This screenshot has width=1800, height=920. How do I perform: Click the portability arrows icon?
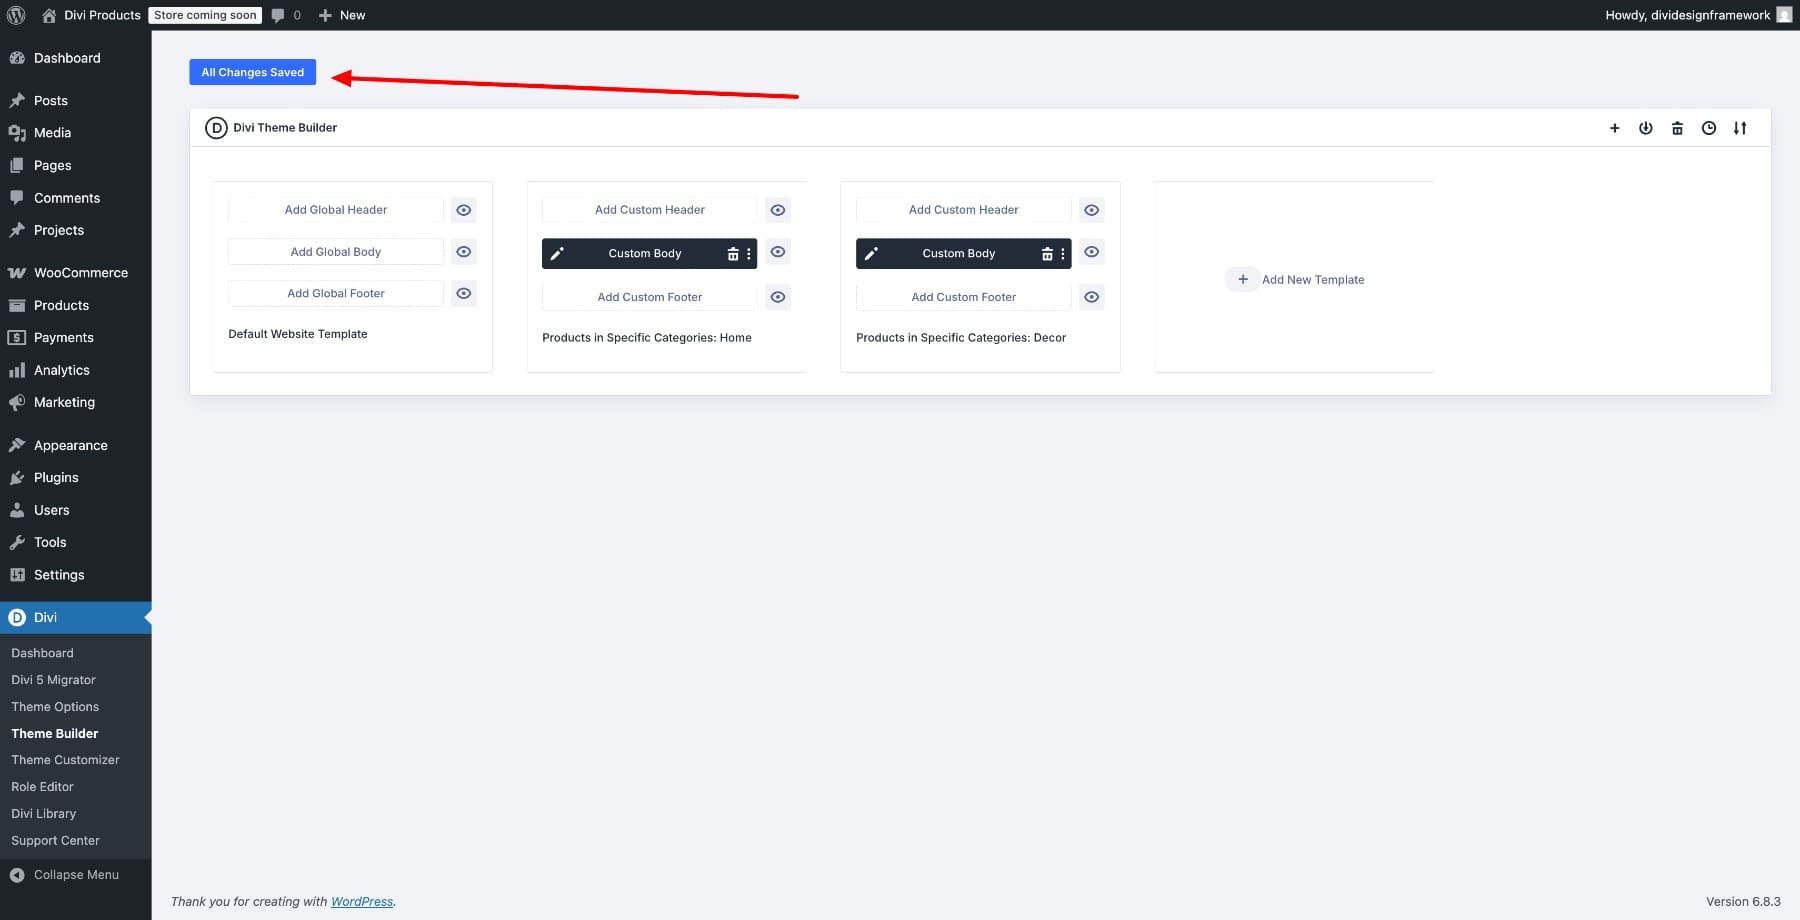(x=1740, y=128)
